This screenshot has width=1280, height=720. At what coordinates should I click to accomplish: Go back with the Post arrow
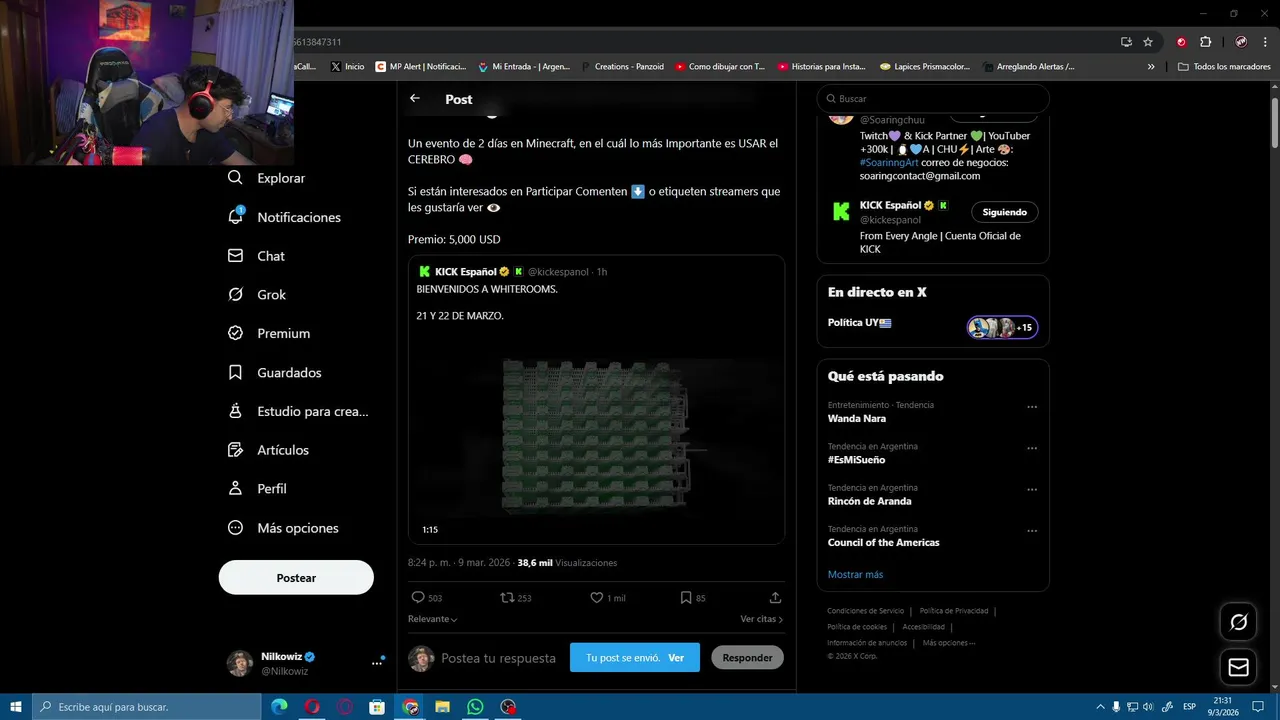click(x=415, y=98)
